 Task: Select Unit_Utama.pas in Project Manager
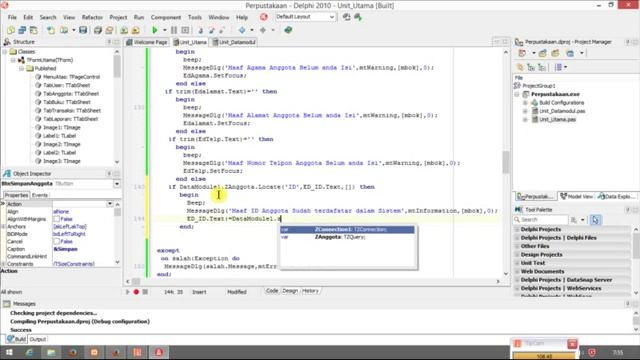click(x=558, y=120)
